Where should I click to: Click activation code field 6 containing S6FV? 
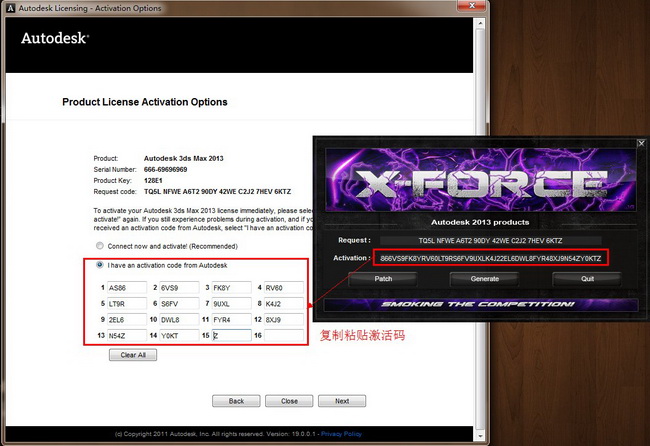179,303
